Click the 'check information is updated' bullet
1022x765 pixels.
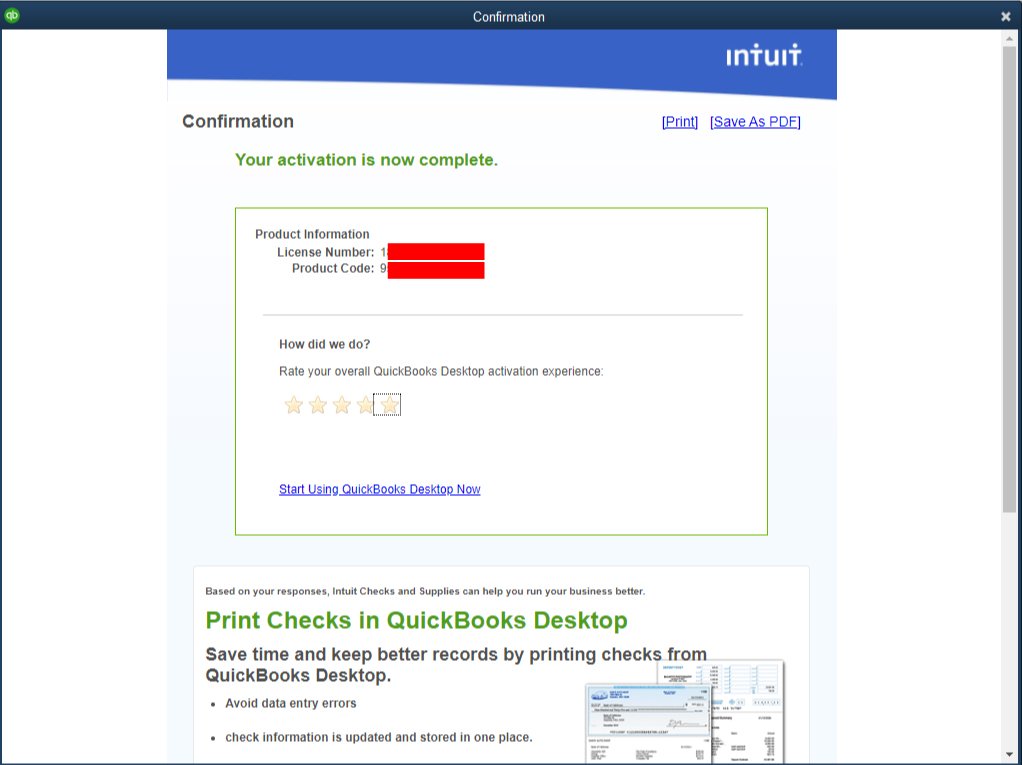379,738
